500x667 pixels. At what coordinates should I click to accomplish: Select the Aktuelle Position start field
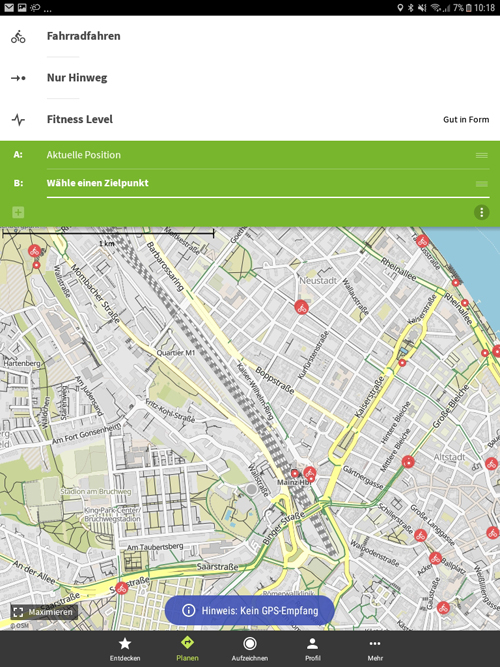(260, 155)
